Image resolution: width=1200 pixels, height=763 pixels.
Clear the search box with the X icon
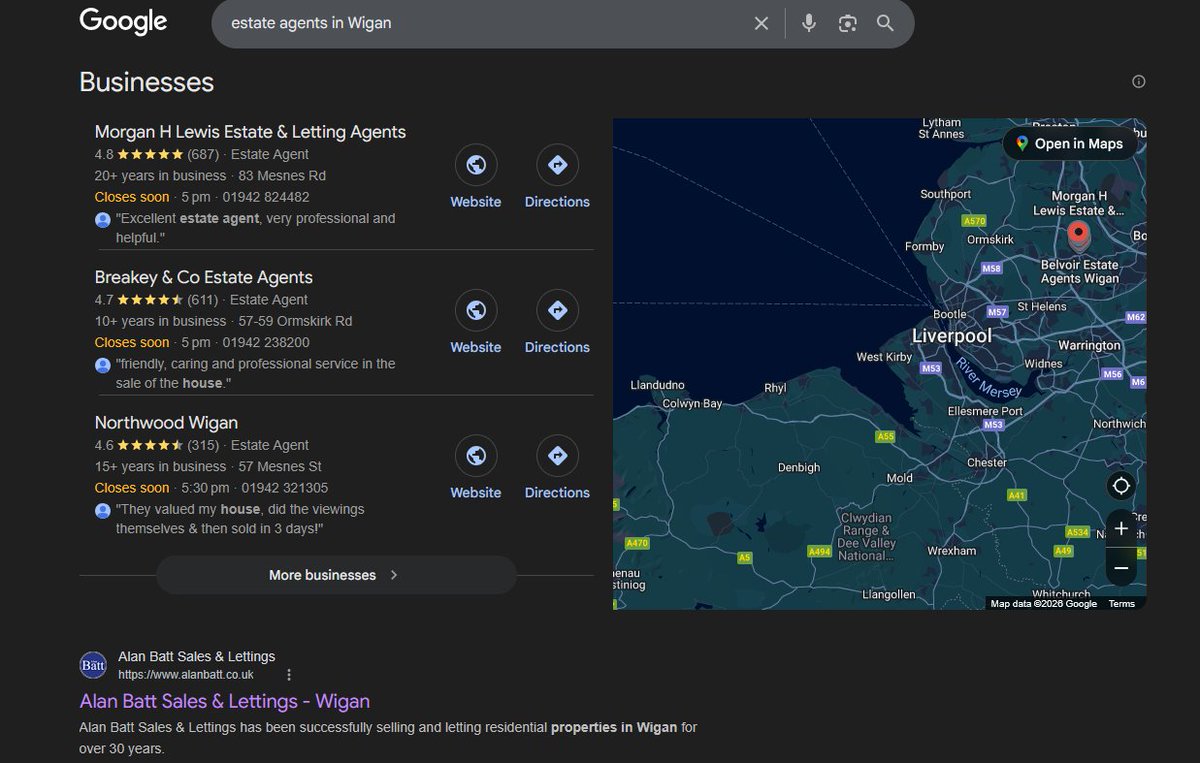point(761,23)
